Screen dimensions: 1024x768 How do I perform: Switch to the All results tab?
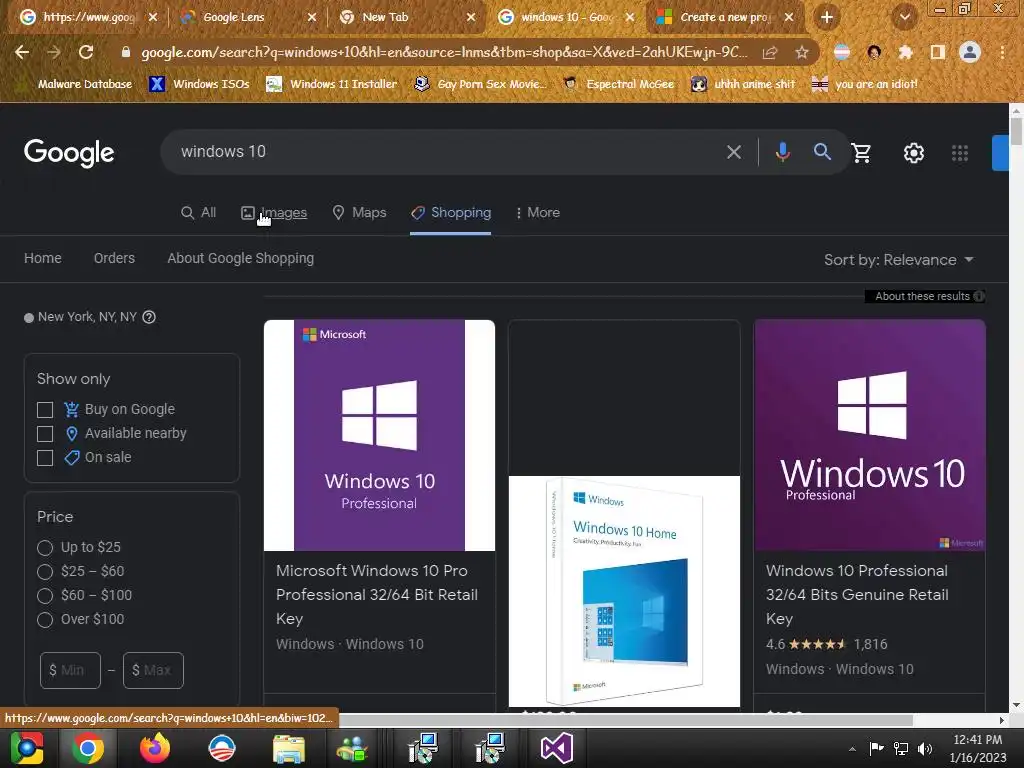point(199,213)
